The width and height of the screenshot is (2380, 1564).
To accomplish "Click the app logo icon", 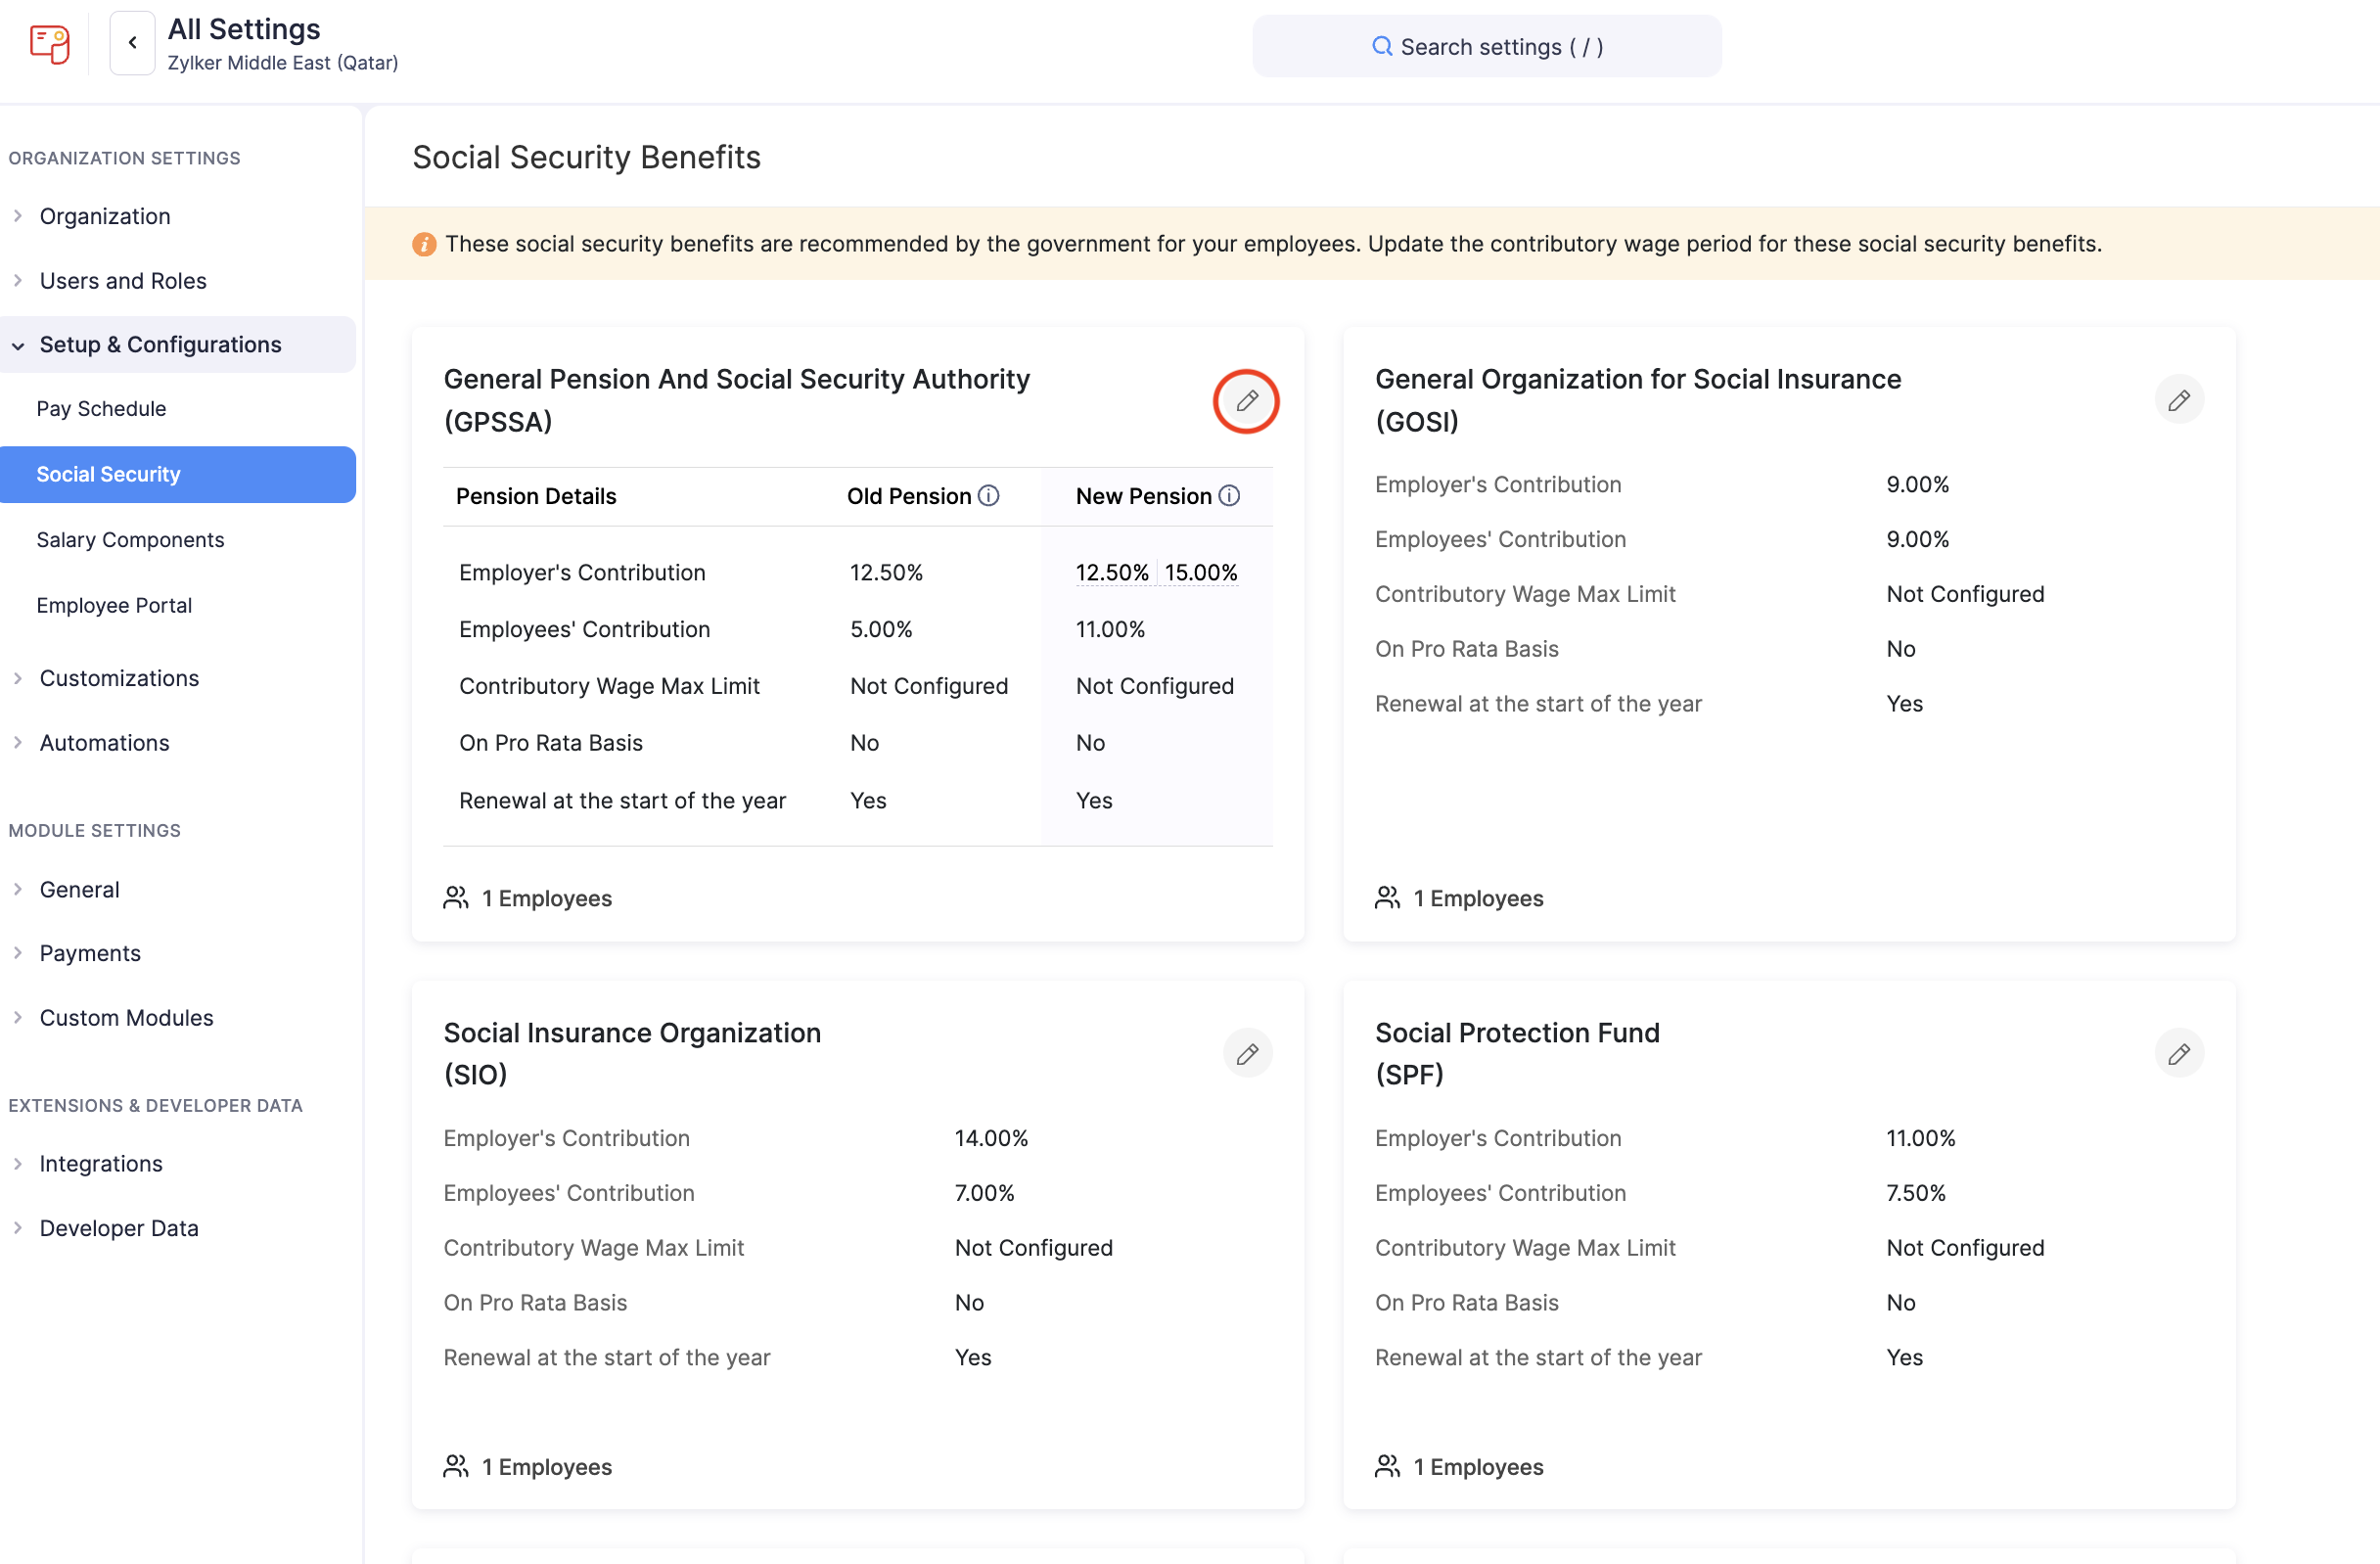I will [49, 44].
